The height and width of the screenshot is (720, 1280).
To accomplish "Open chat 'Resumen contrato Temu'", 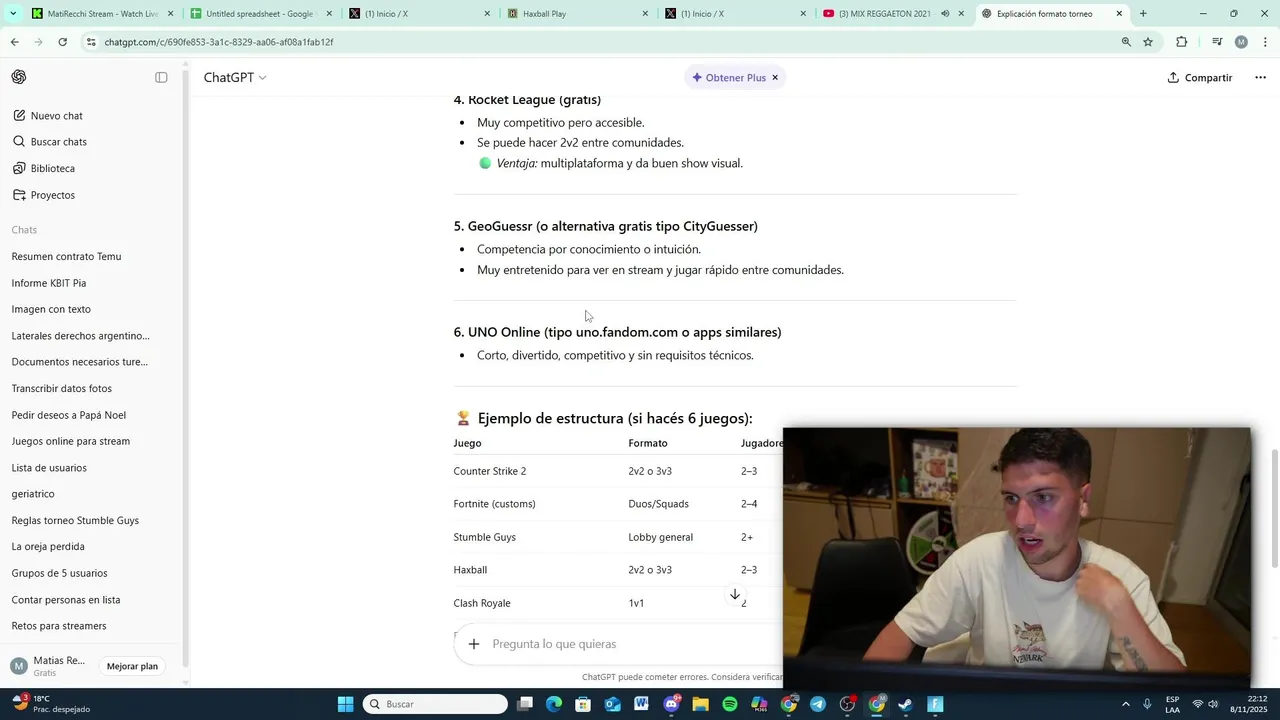I will 66,257.
